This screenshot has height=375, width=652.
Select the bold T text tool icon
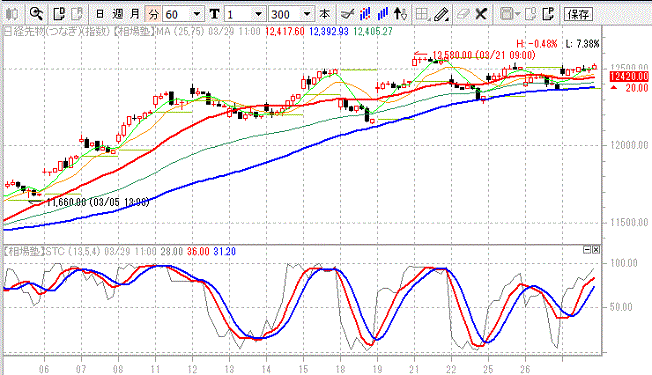(214, 15)
